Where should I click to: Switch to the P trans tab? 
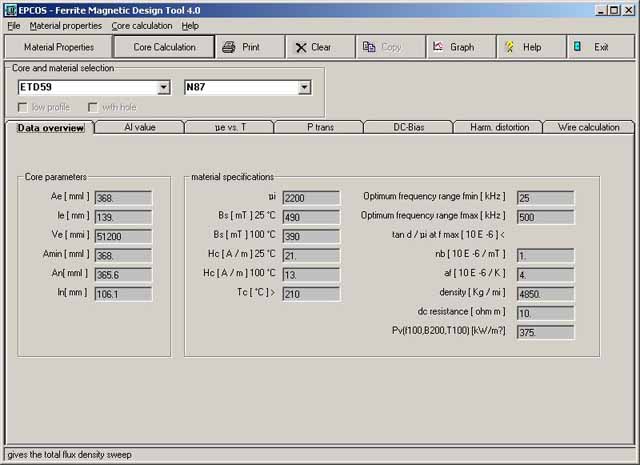pos(320,127)
